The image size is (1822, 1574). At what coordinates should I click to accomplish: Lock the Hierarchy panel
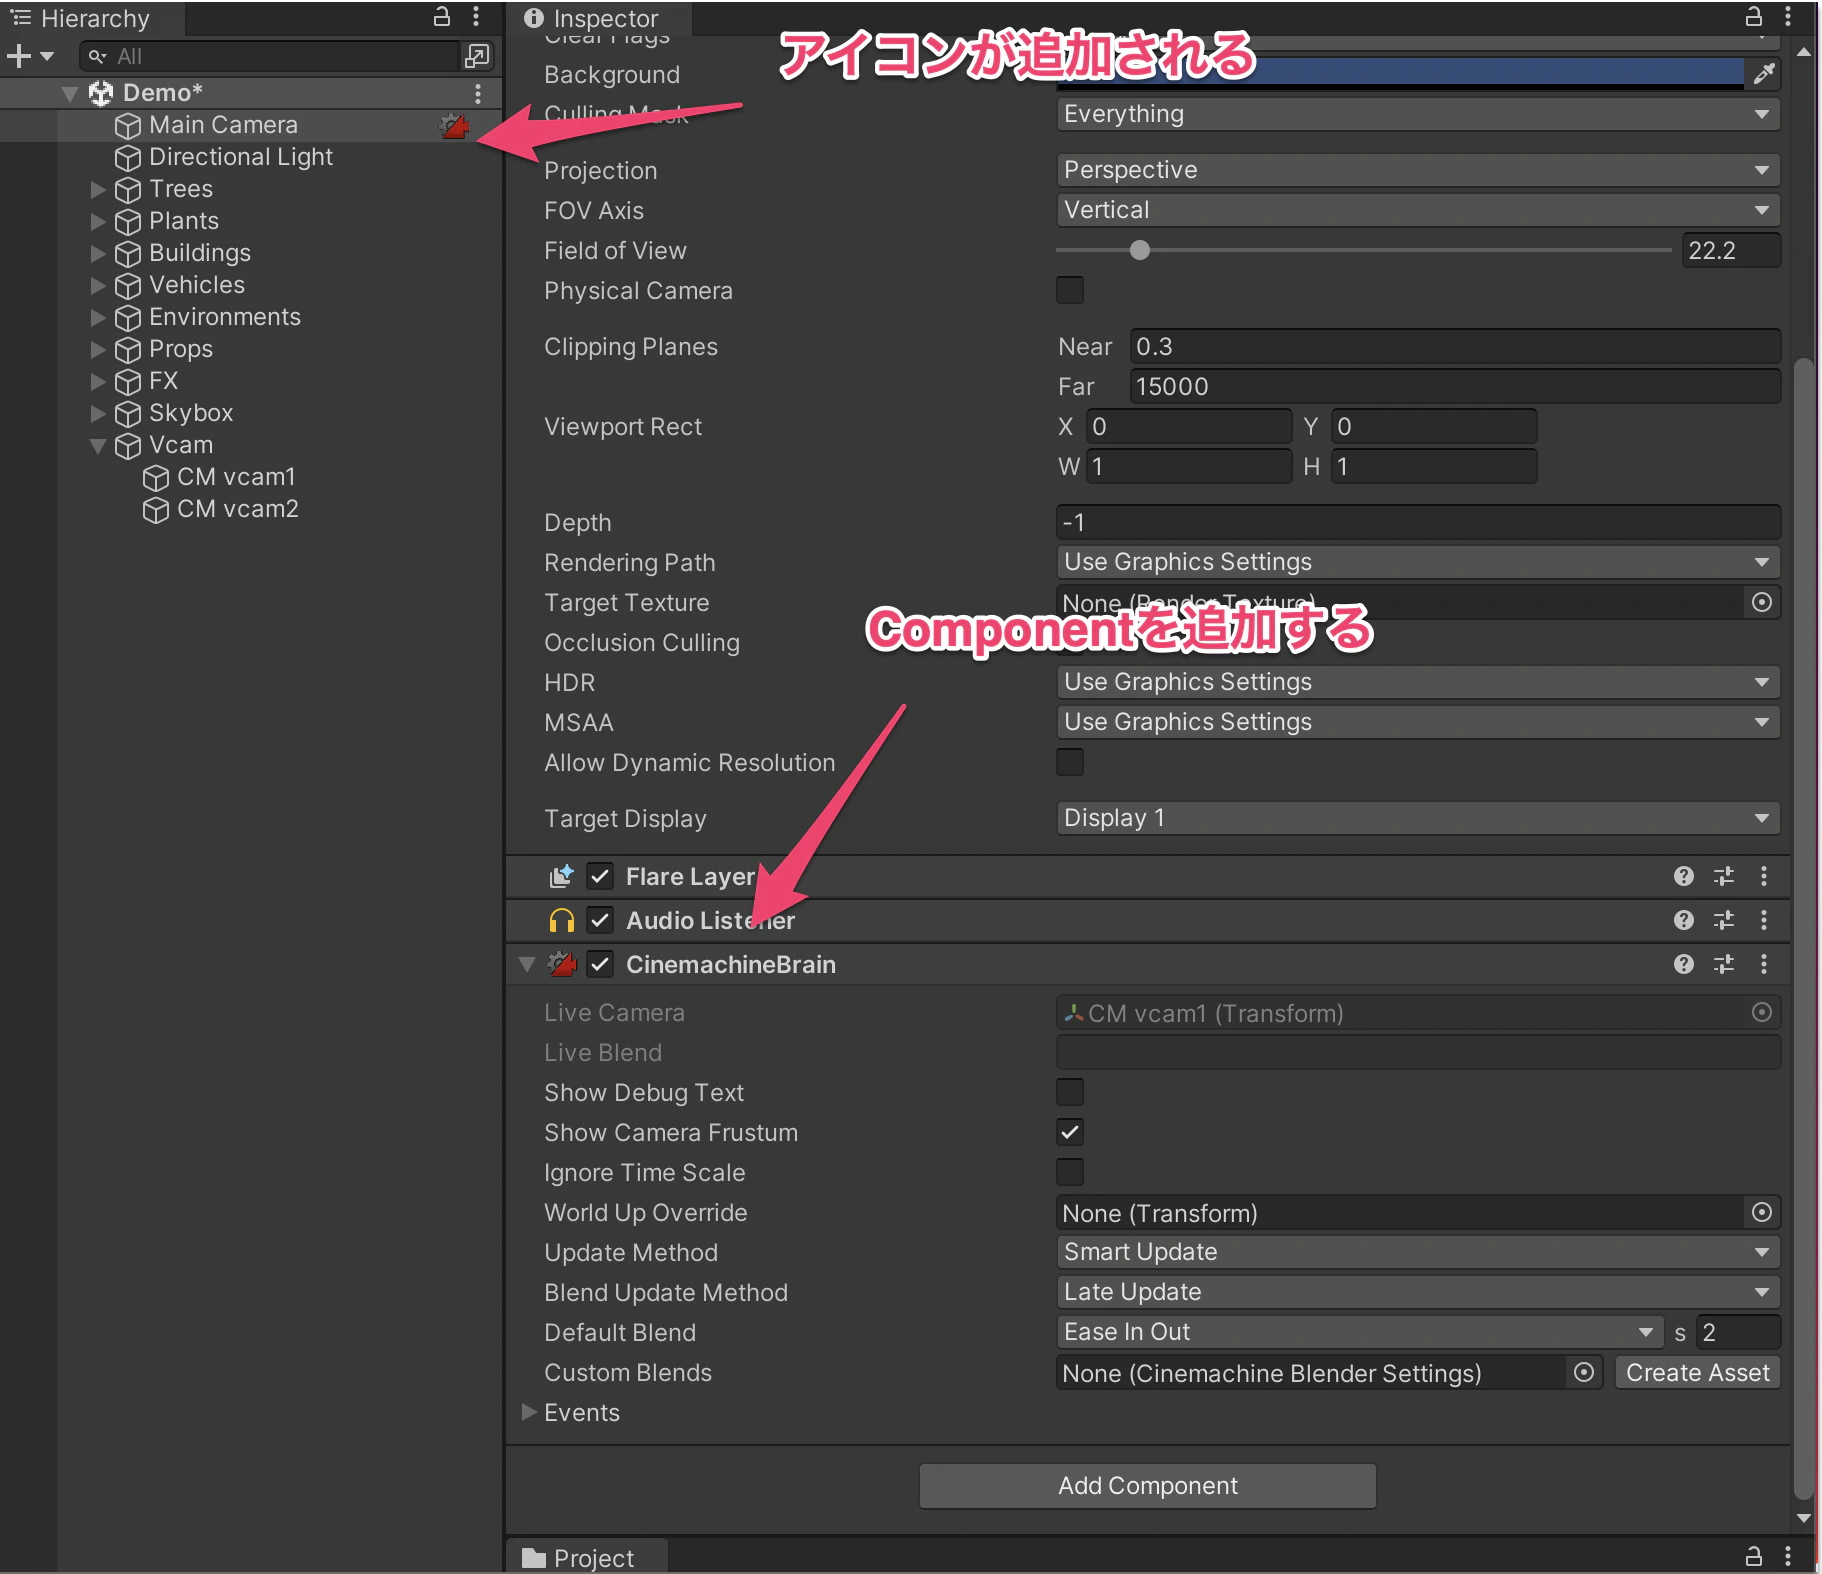tap(441, 17)
